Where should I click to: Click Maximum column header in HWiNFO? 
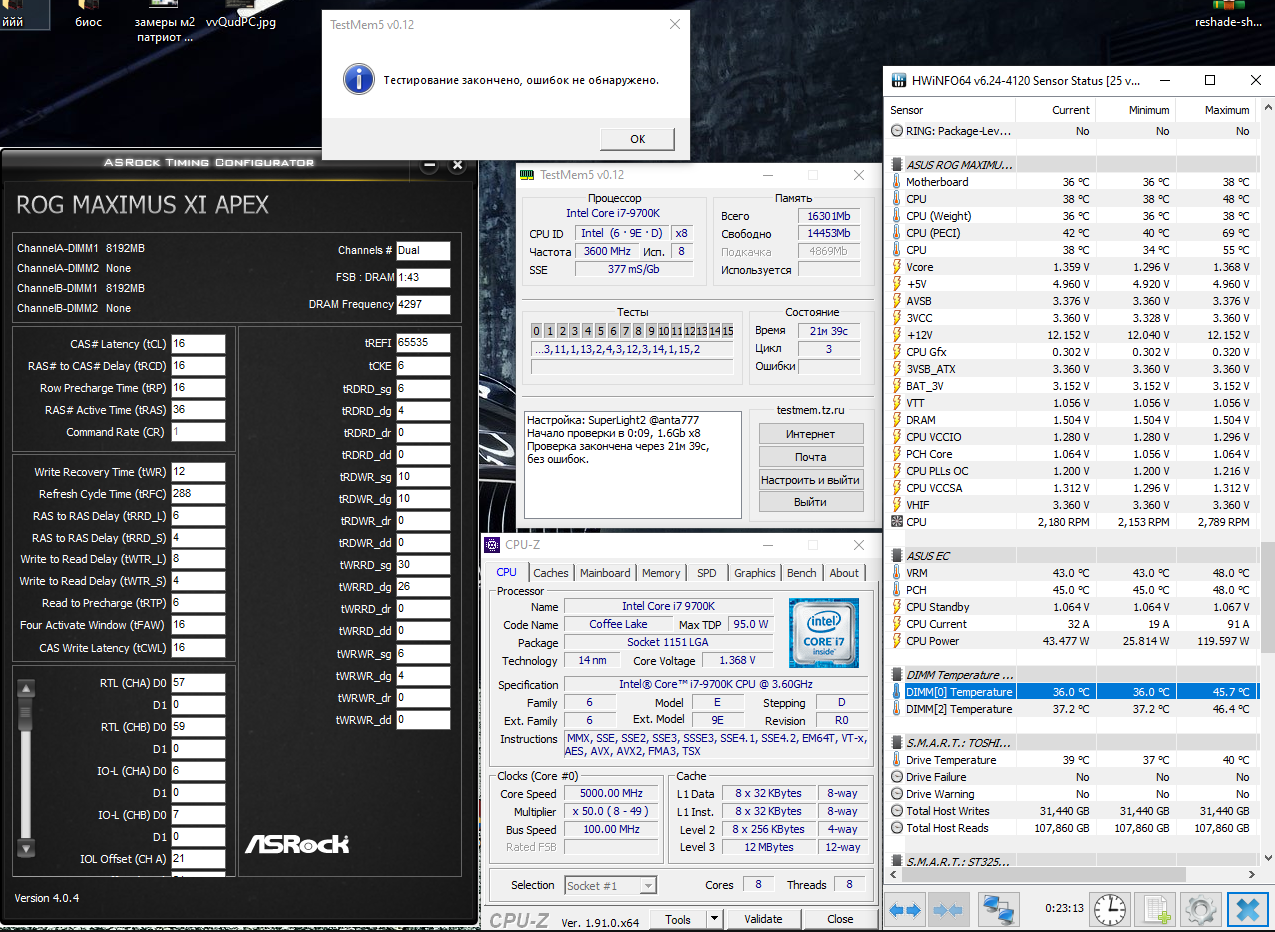(1215, 110)
